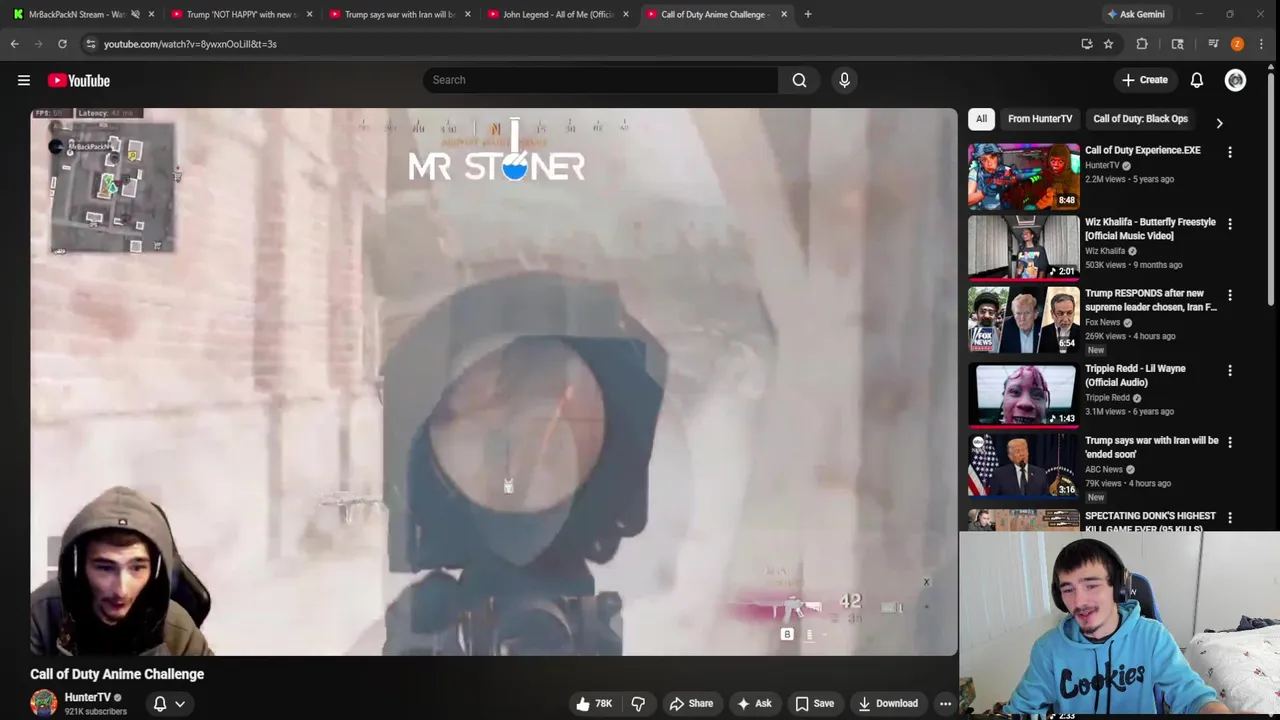The height and width of the screenshot is (720, 1280).
Task: Open Trippie Redd - Lil Wayne video title
Action: click(x=1136, y=375)
